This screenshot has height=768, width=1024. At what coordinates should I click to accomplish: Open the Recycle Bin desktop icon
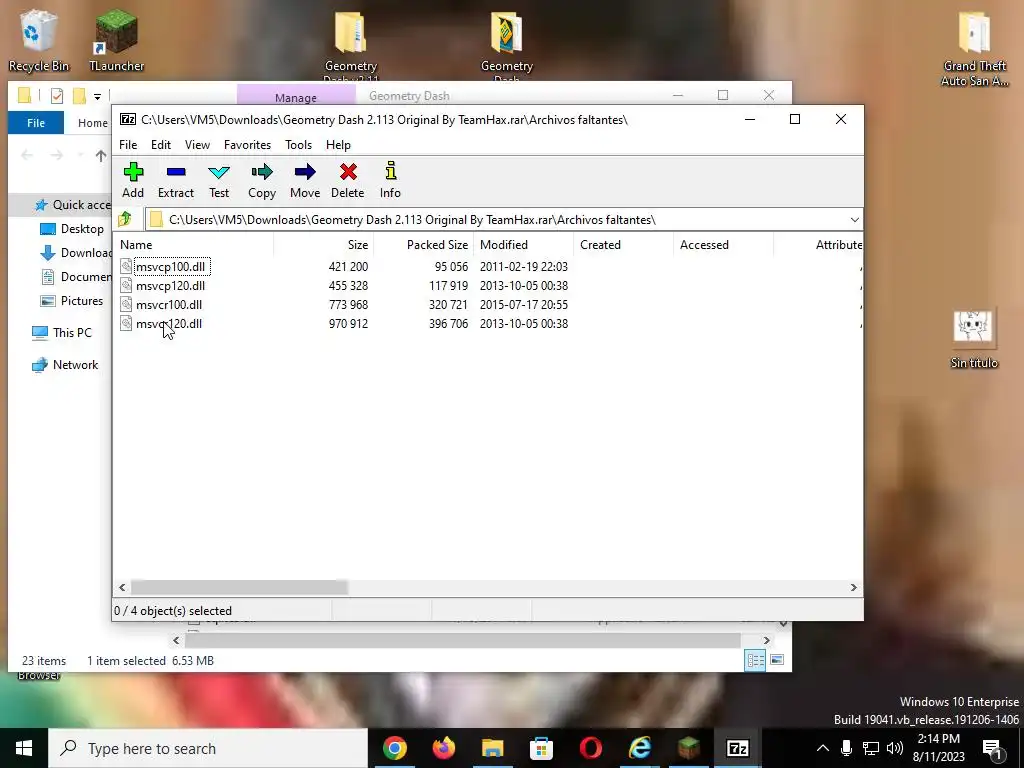(x=39, y=40)
